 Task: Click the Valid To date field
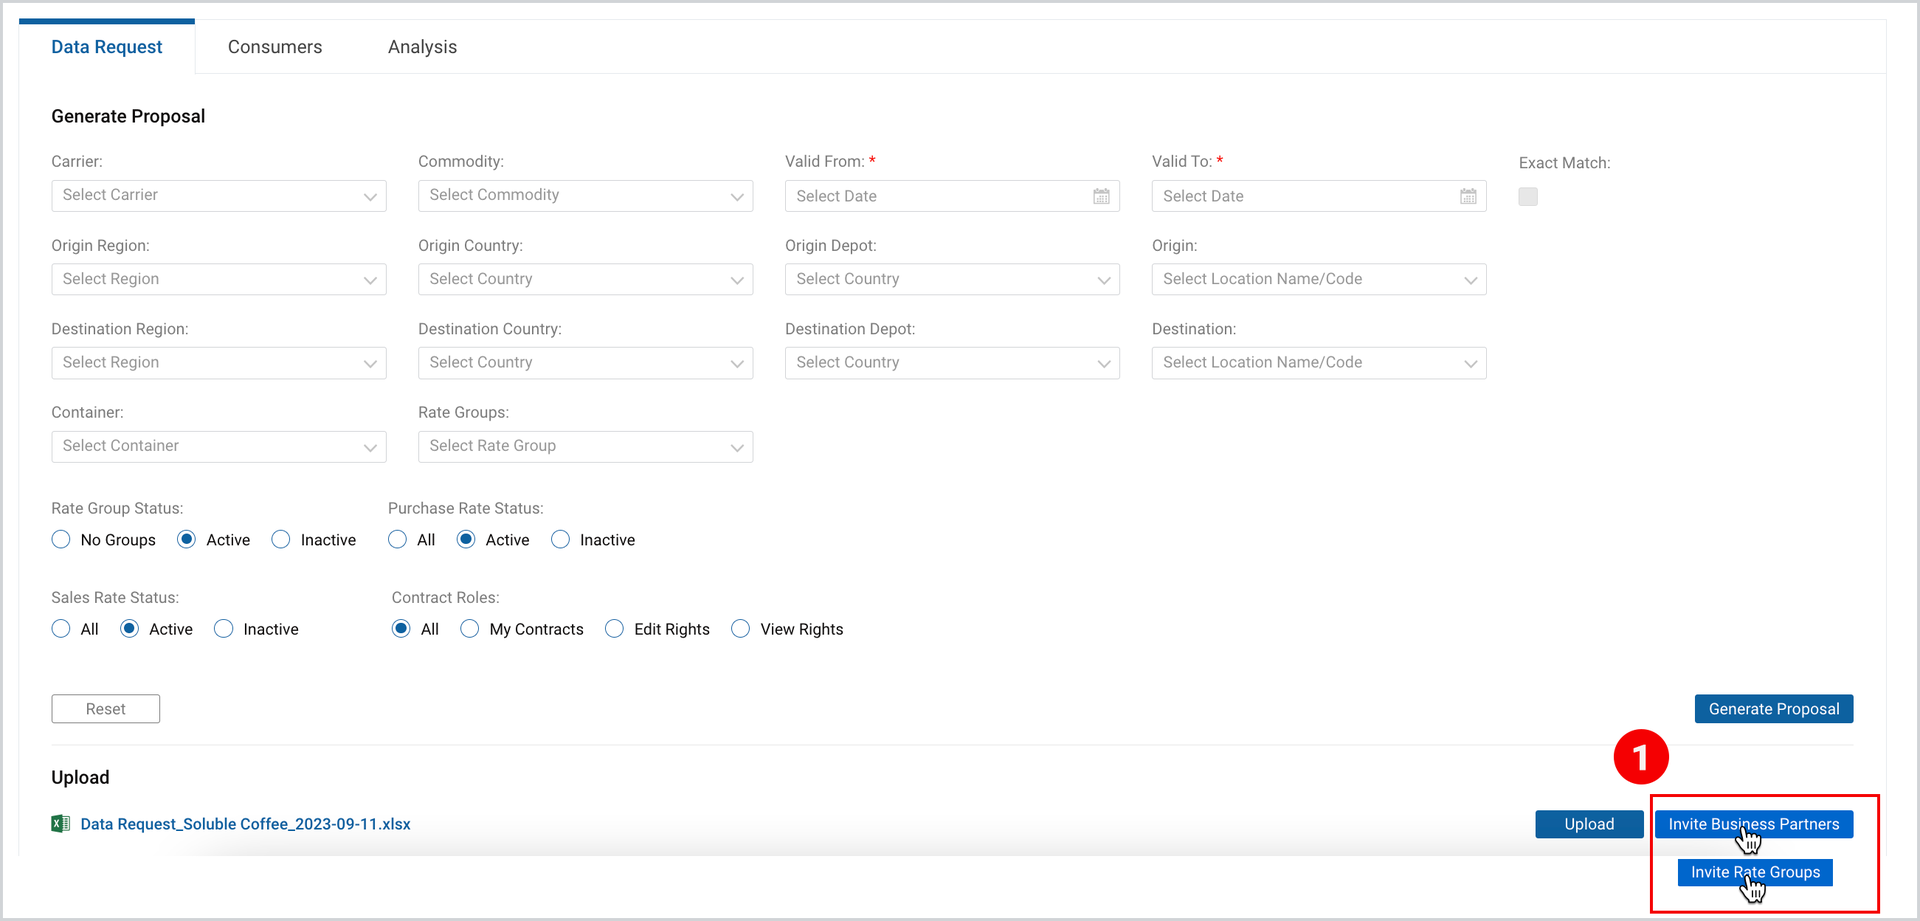click(1319, 196)
